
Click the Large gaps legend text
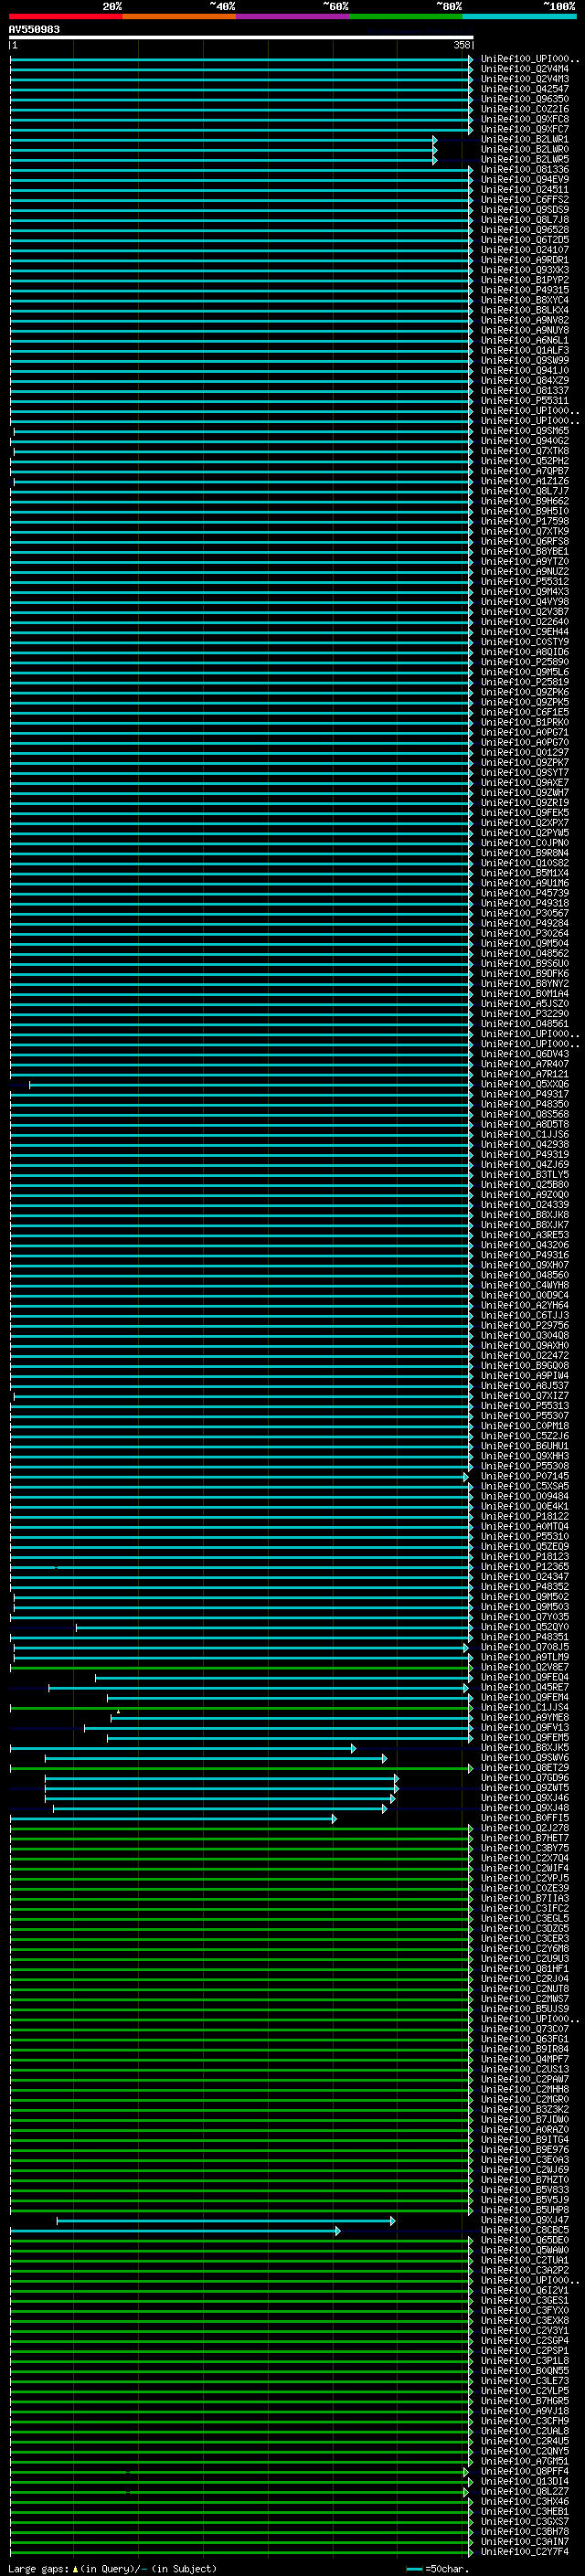112,2568
